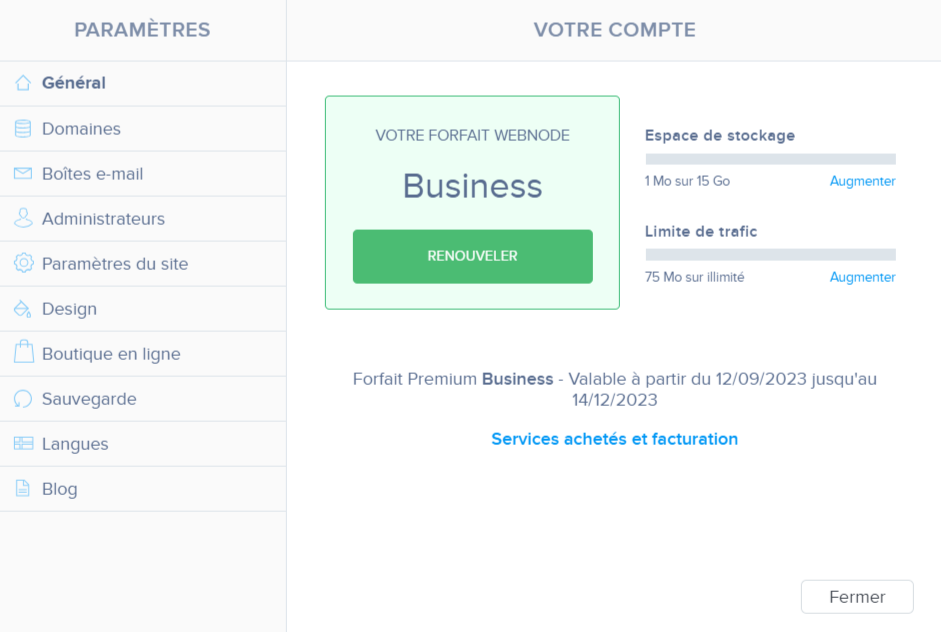Click the gear icon for Paramètres du site

point(22,263)
